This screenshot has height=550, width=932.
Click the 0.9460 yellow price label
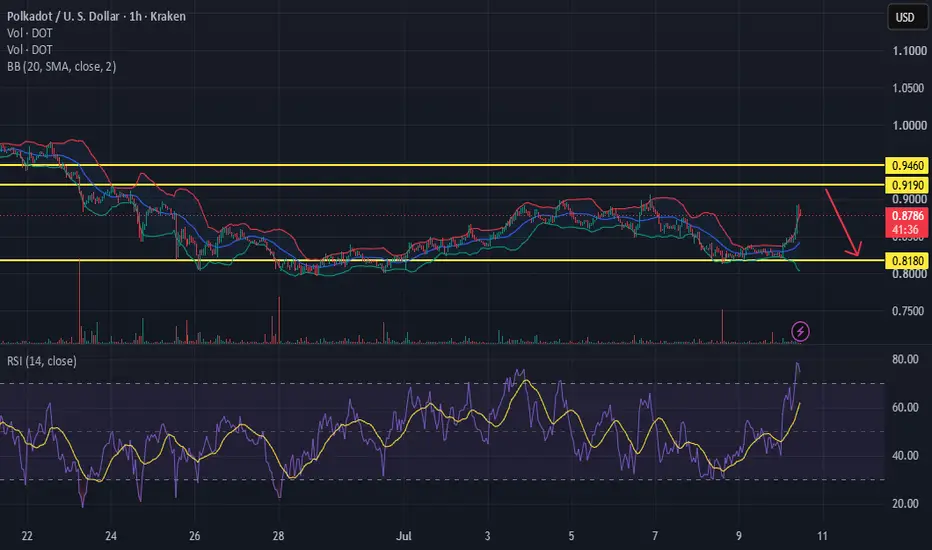coord(907,165)
